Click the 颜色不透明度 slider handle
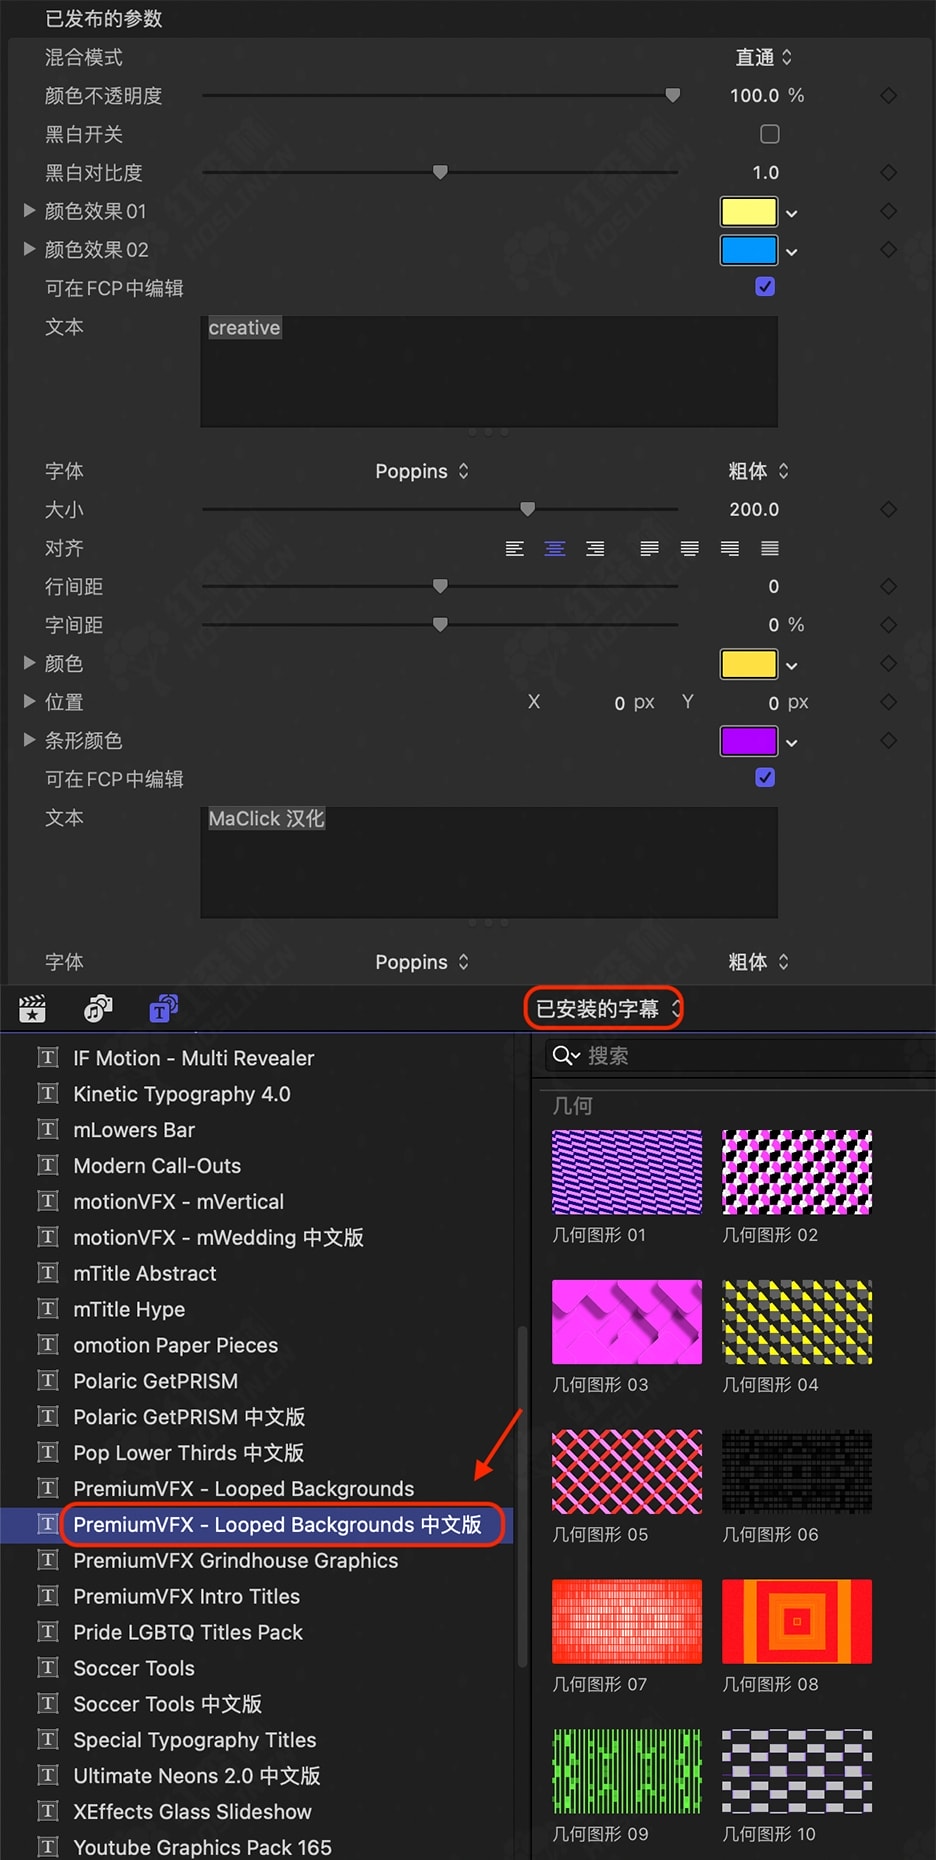Screen dimensions: 936x1860 pyautogui.click(x=673, y=95)
